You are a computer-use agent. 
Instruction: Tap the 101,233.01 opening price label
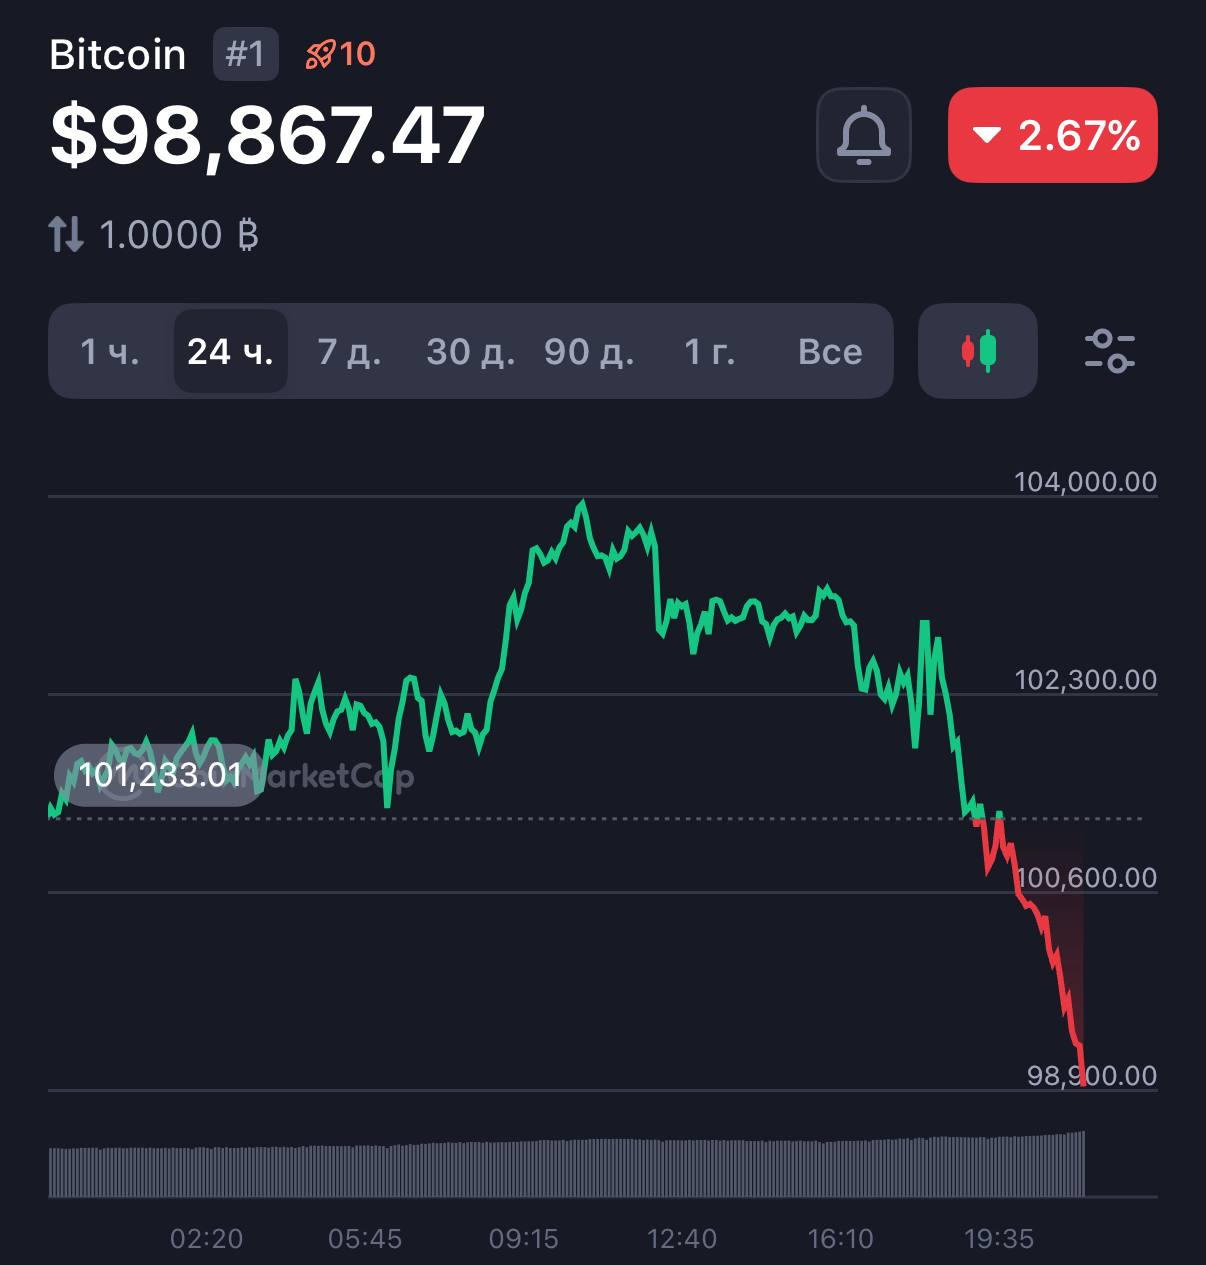click(x=160, y=775)
